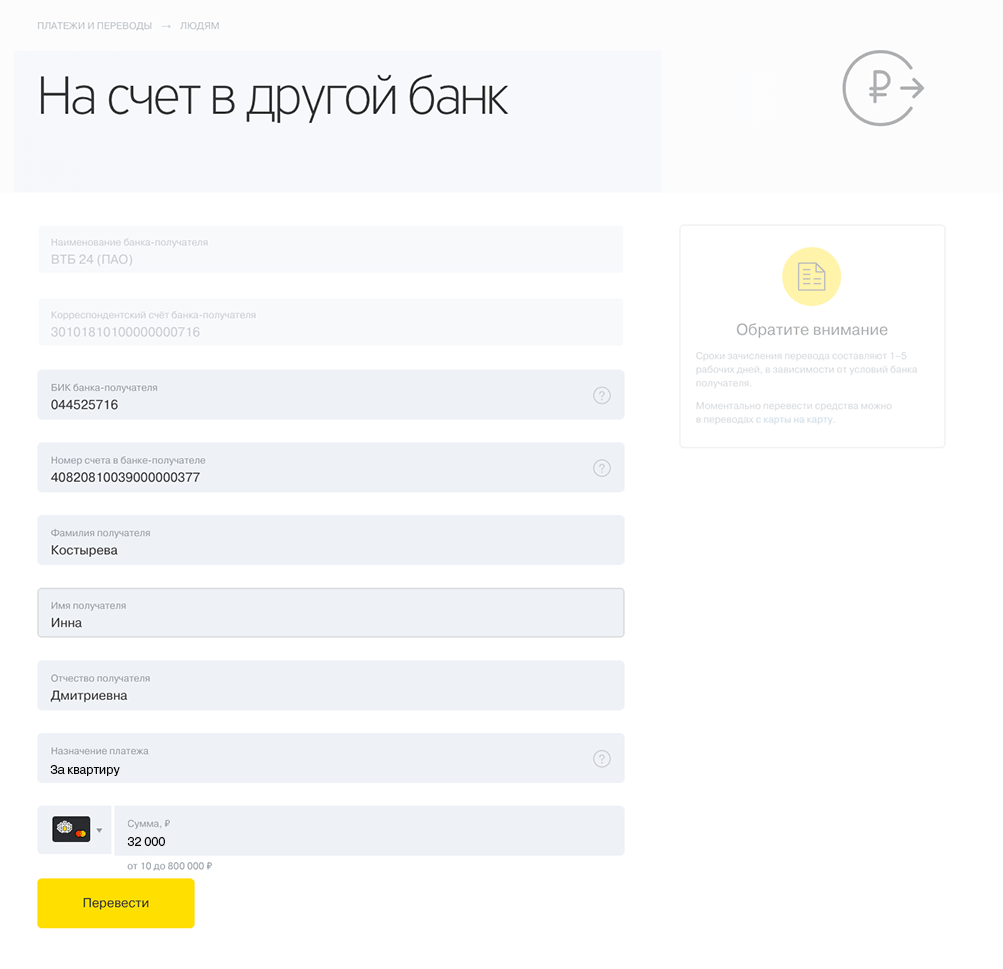Image resolution: width=1003 pixels, height=969 pixels.
Task: Focus the Отчество получателя field
Action: tap(331, 685)
